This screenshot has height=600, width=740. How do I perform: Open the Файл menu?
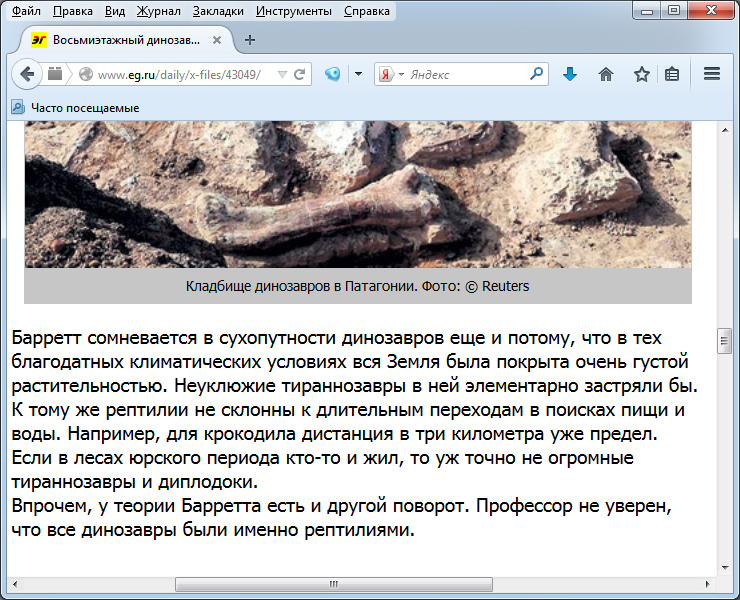(x=26, y=11)
